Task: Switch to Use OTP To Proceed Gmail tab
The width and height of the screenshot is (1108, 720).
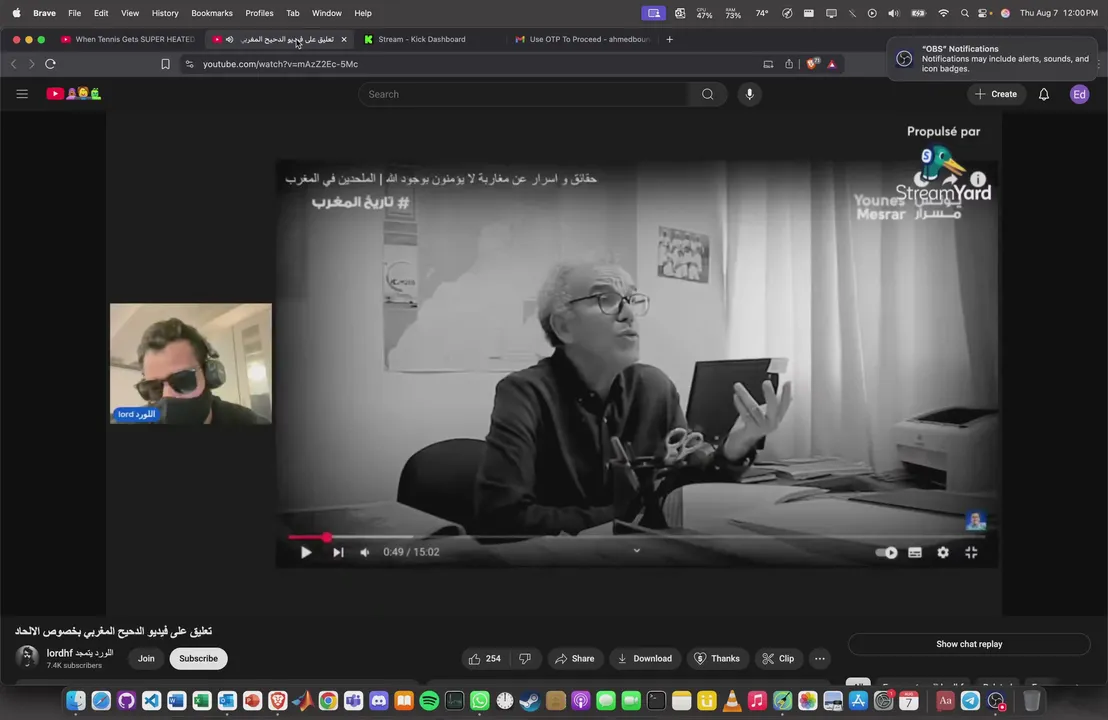Action: pos(584,40)
